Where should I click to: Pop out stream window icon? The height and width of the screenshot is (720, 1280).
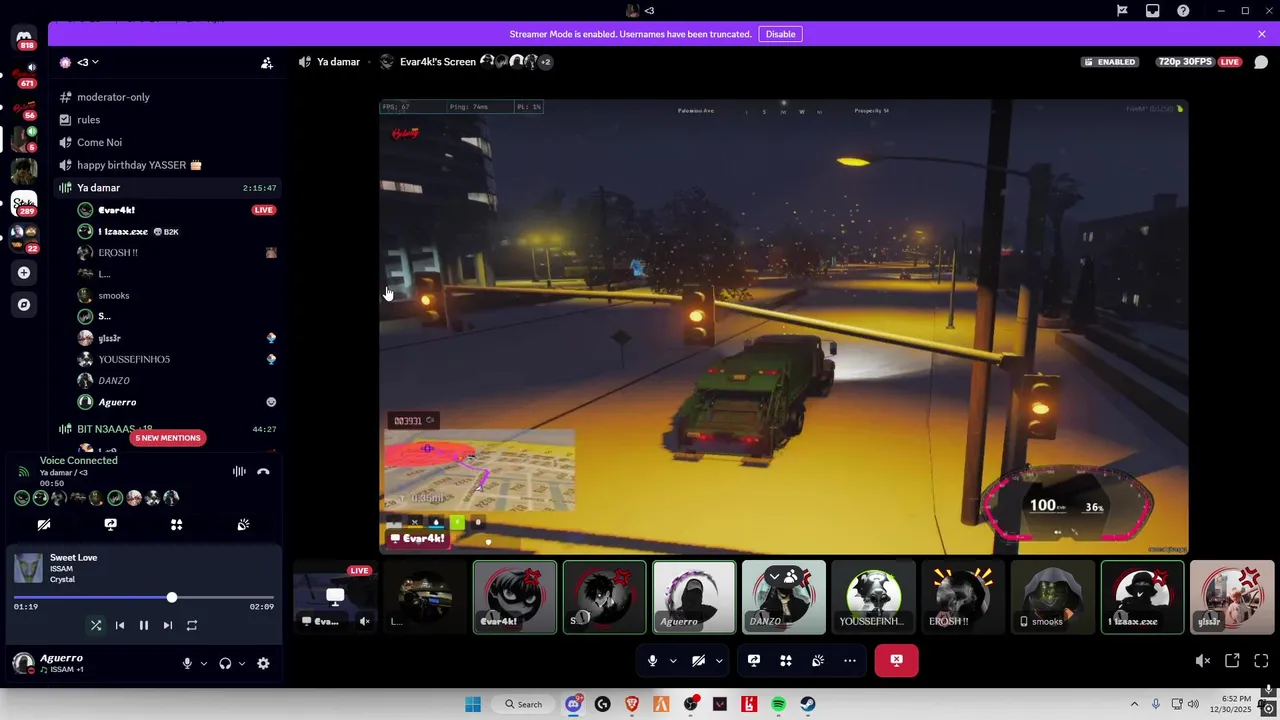(x=1232, y=660)
